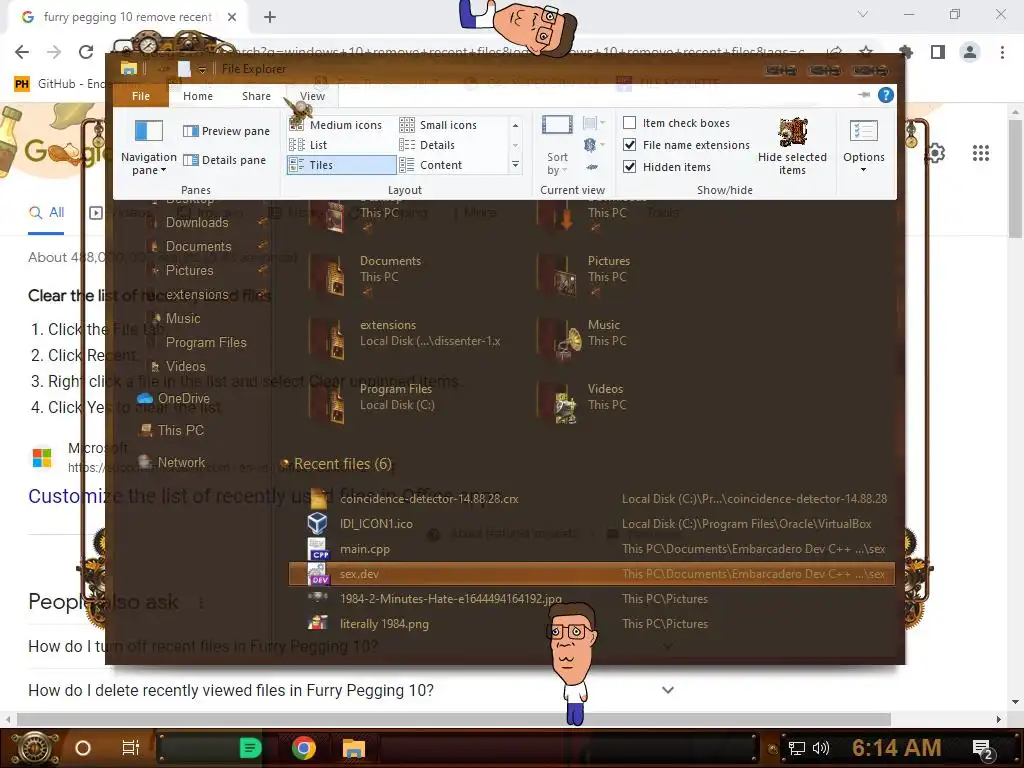The height and width of the screenshot is (768, 1024).
Task: Toggle the Preview pane button
Action: [x=226, y=131]
